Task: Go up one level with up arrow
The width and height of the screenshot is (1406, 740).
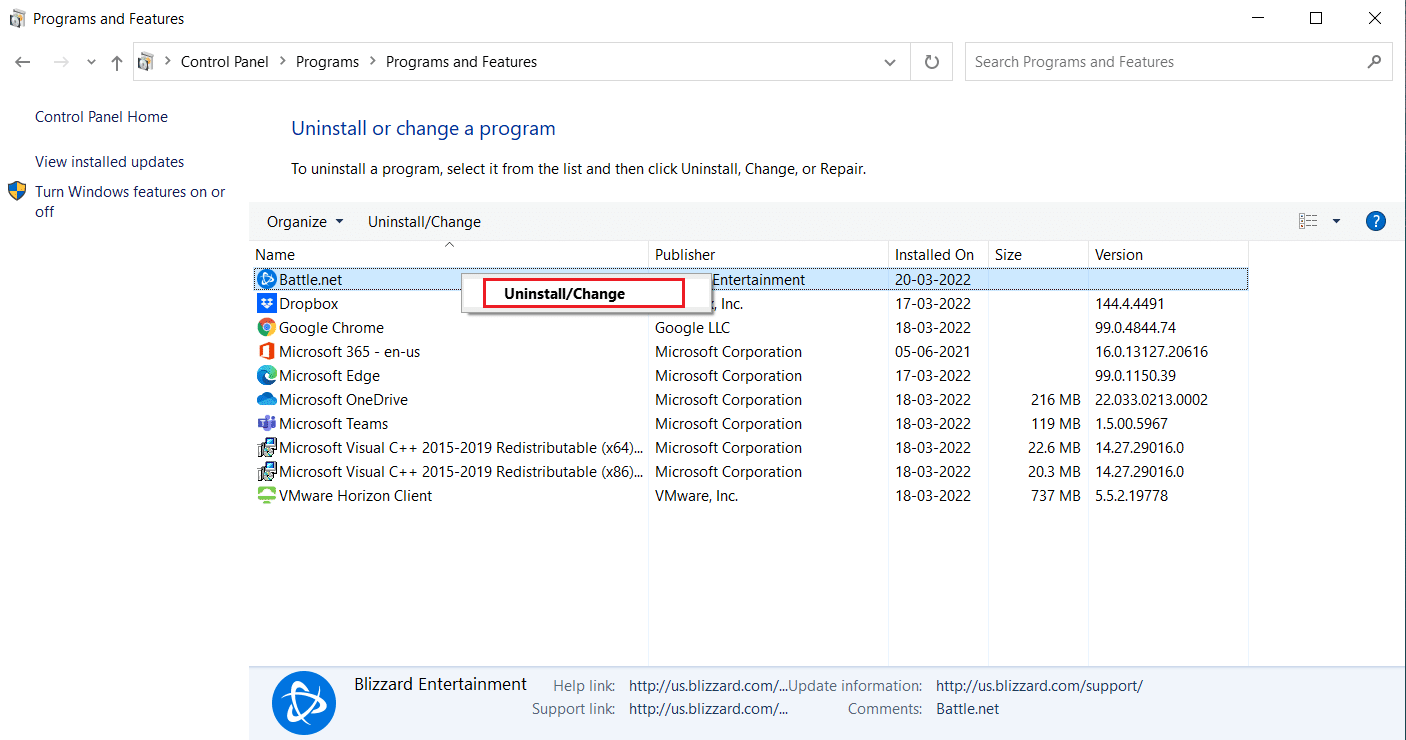Action: [x=117, y=62]
